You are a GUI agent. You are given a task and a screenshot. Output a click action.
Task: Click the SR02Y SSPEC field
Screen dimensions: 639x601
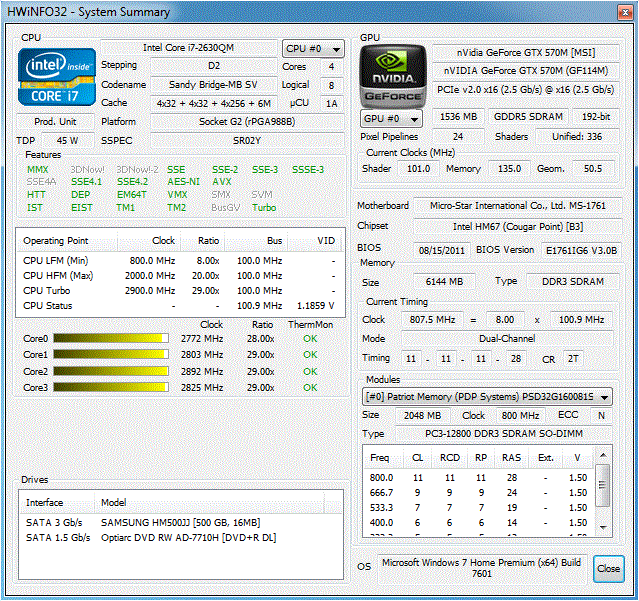[x=247, y=141]
